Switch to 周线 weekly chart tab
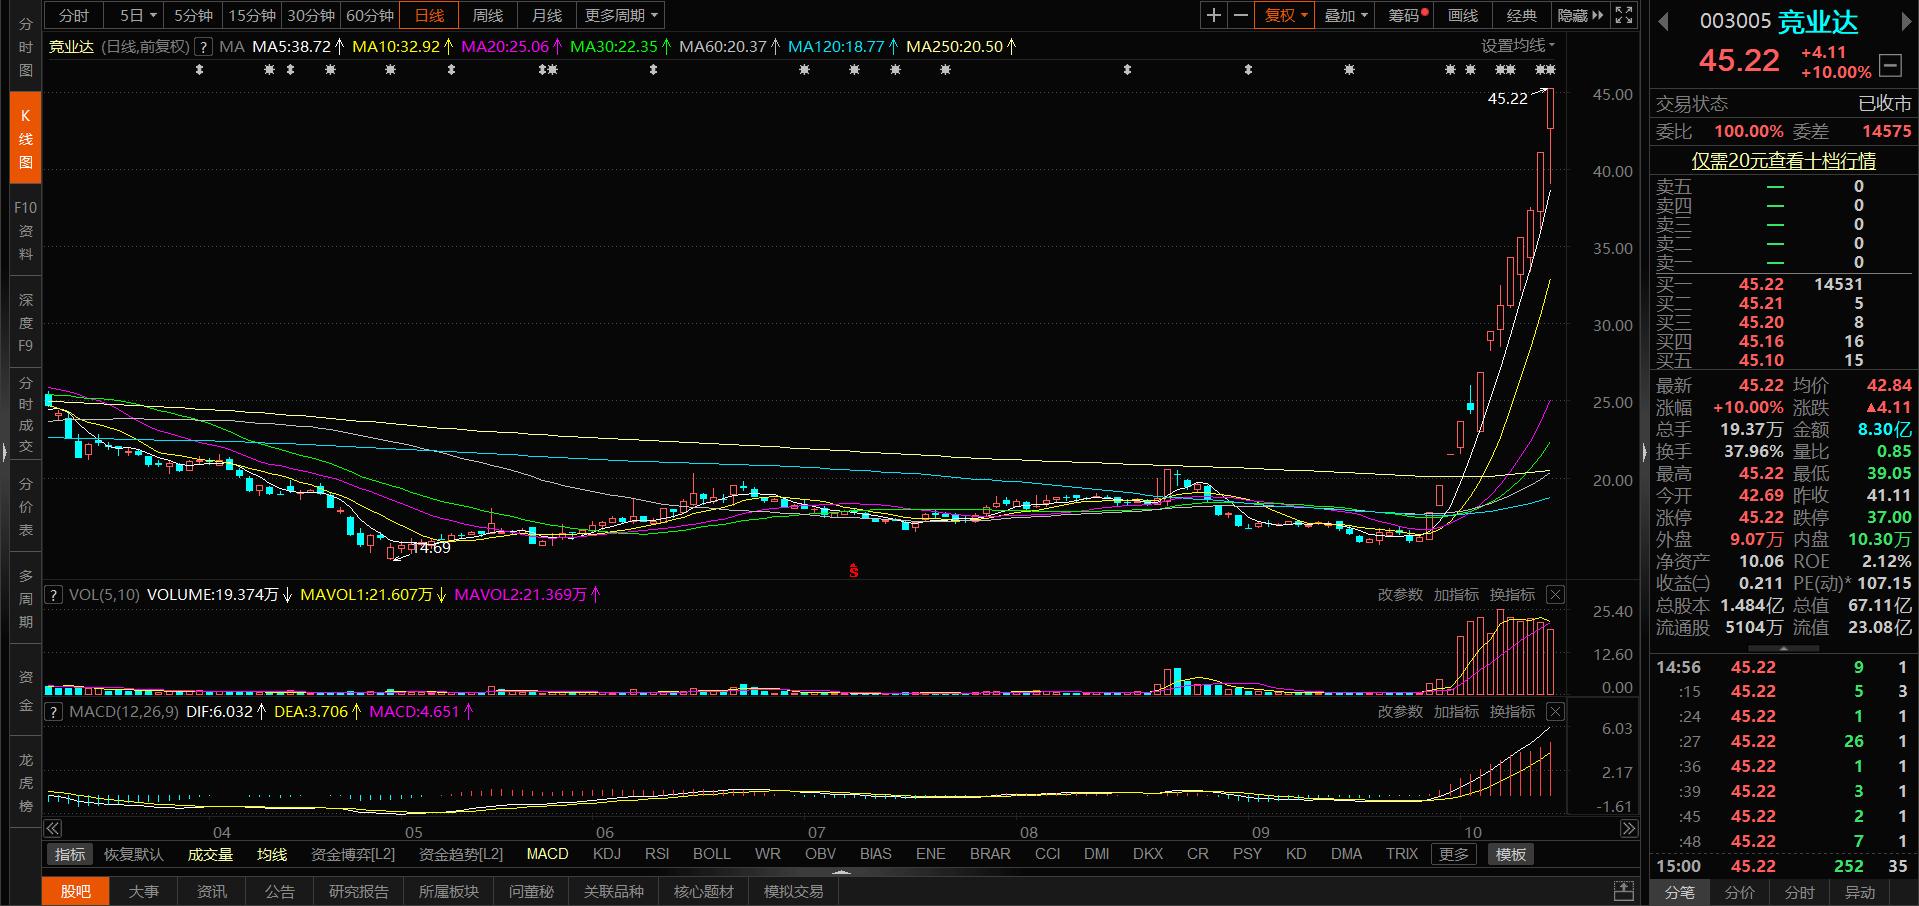 coord(488,15)
